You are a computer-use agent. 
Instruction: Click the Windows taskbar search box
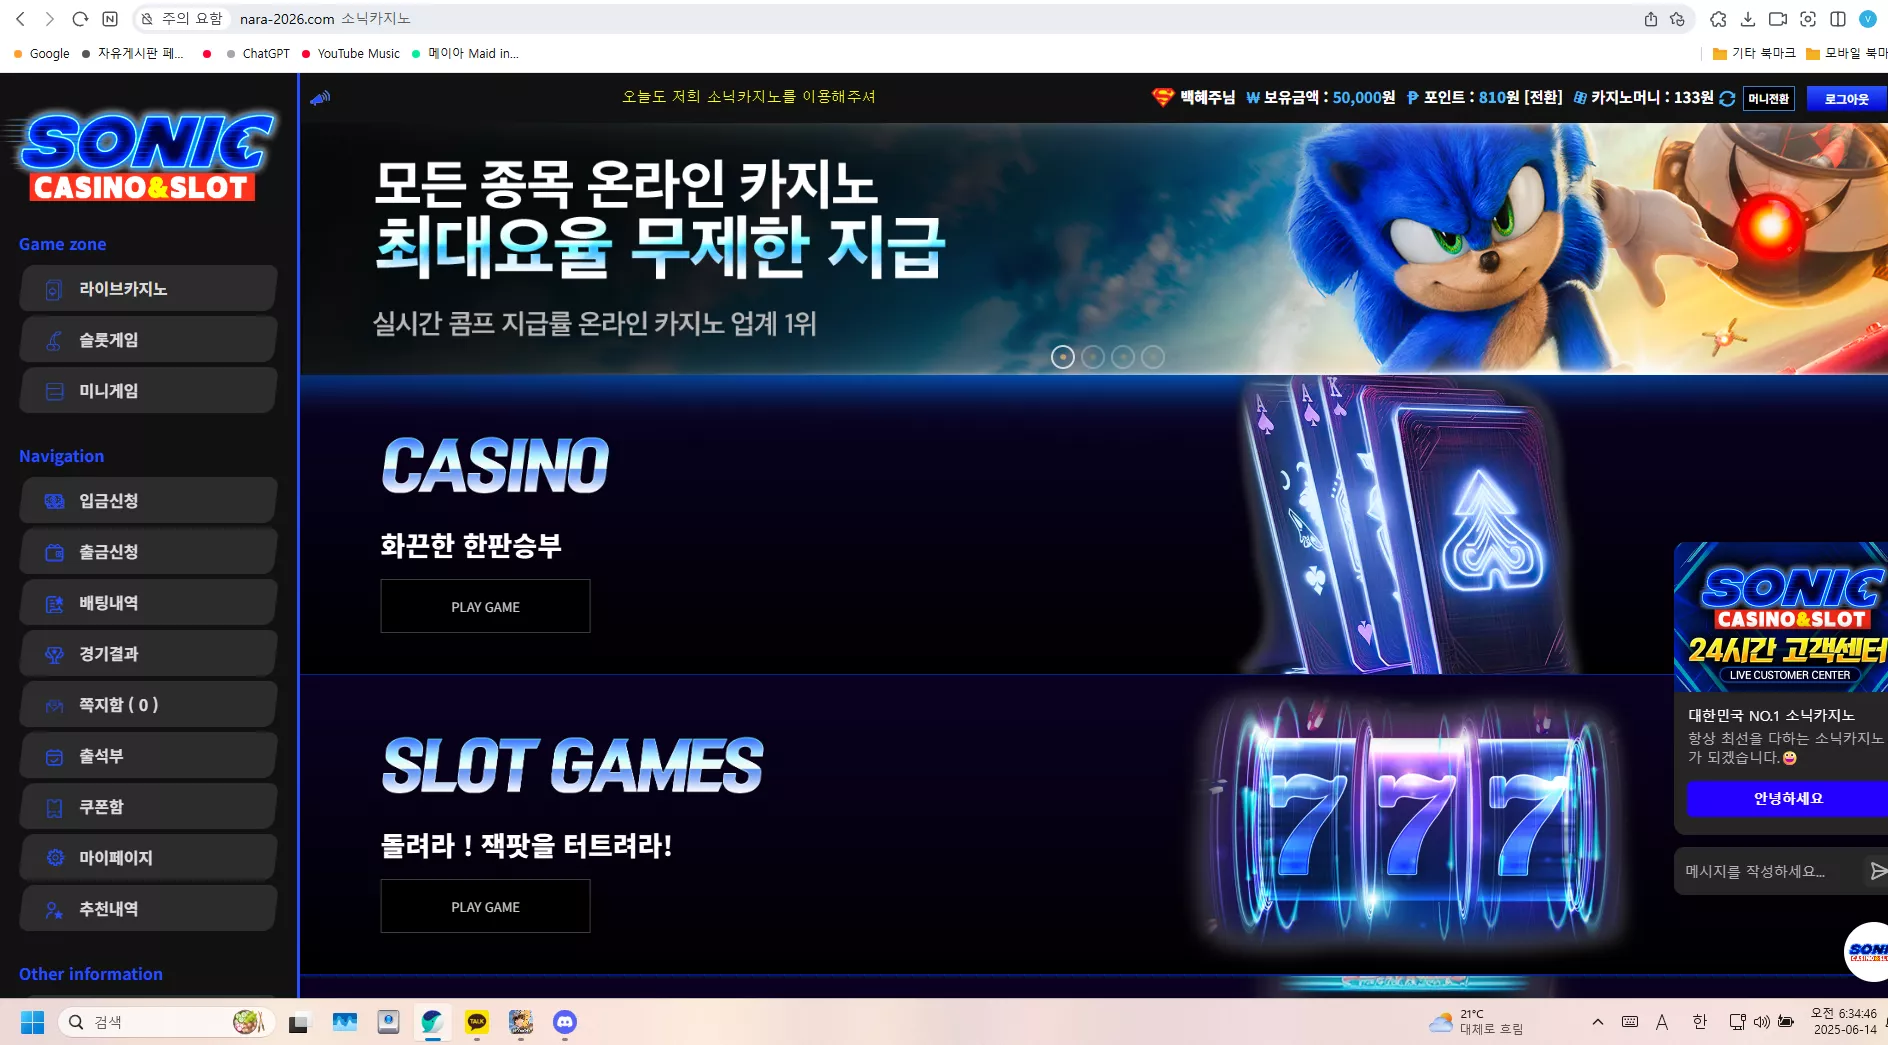tap(166, 1022)
